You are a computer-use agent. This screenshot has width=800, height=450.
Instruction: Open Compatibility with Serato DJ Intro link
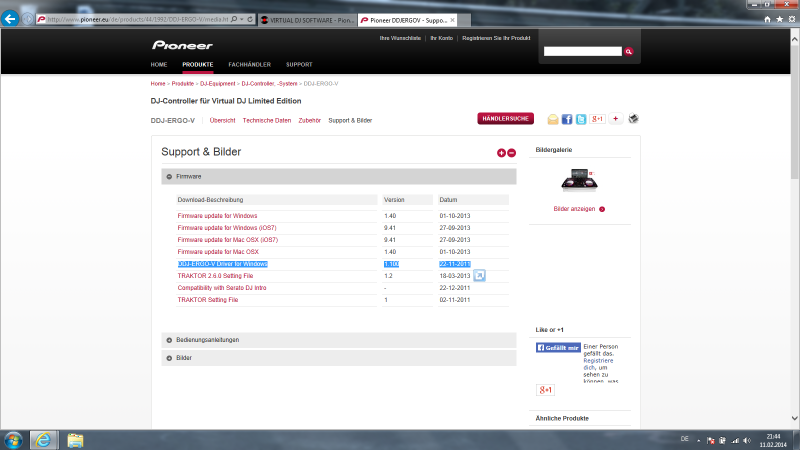[221, 288]
